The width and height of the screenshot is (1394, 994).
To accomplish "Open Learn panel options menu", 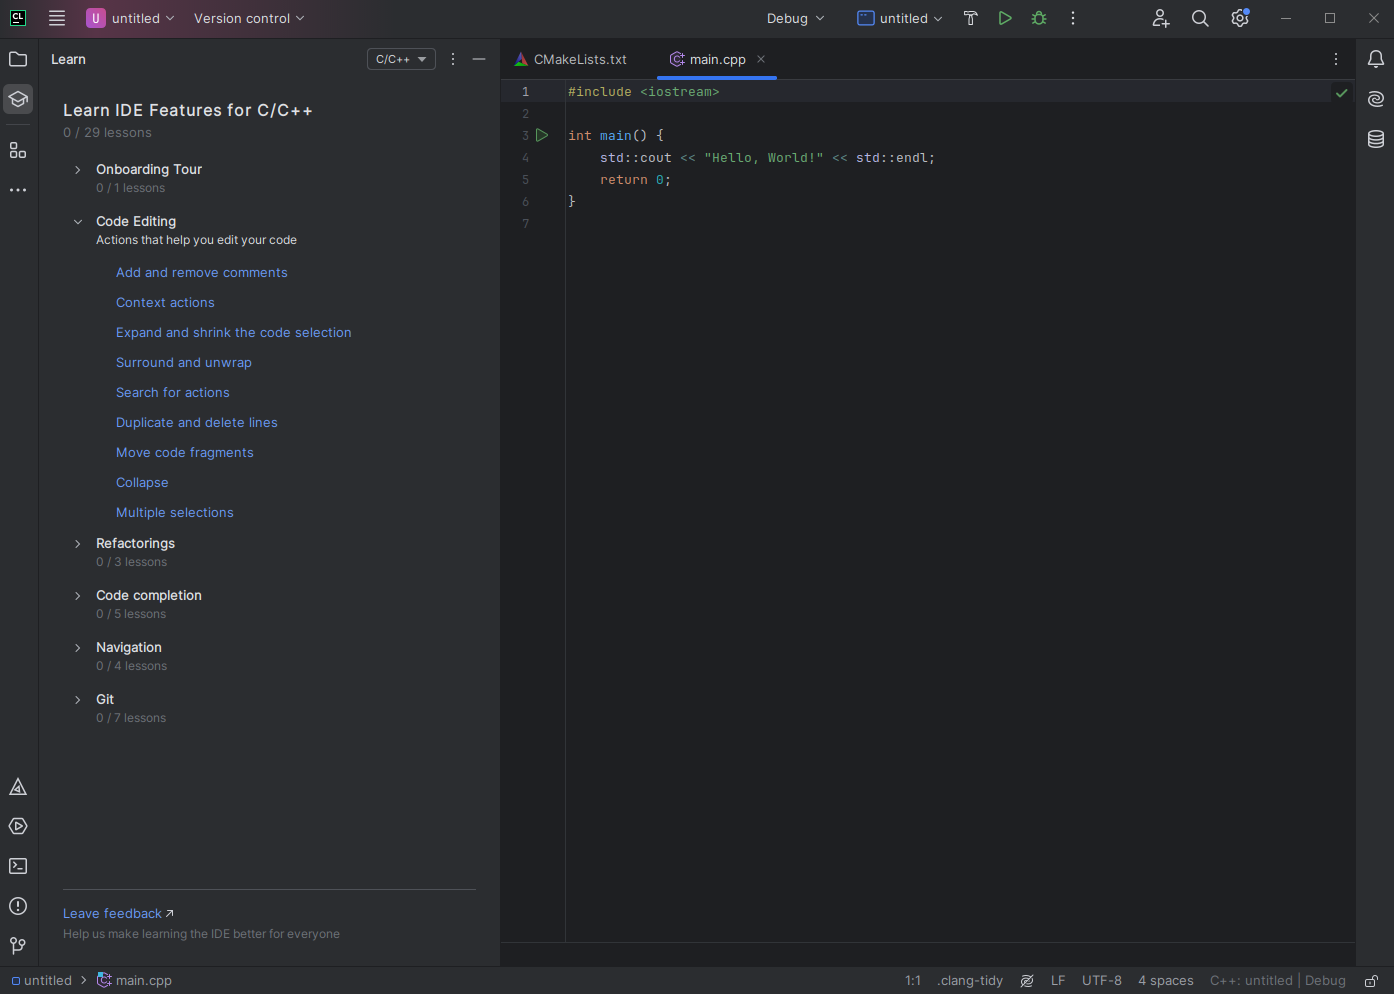I will pyautogui.click(x=453, y=59).
